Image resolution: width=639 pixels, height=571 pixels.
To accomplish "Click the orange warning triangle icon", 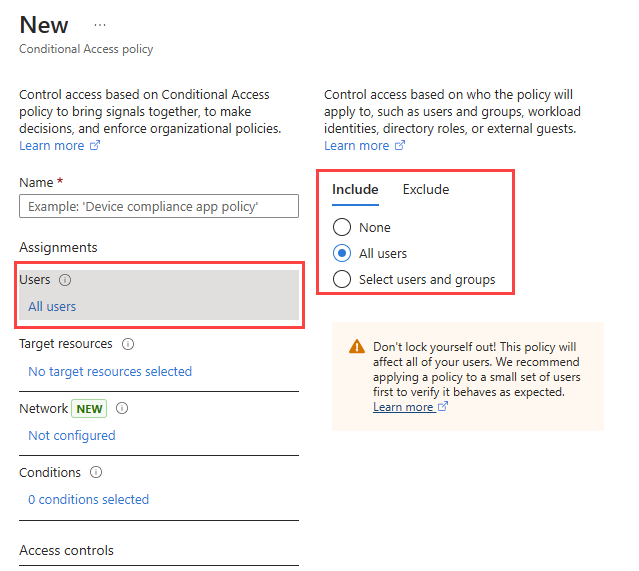I will (x=357, y=346).
